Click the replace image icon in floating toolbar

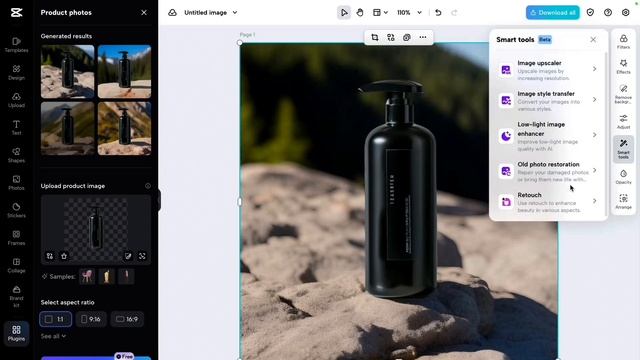(x=391, y=38)
